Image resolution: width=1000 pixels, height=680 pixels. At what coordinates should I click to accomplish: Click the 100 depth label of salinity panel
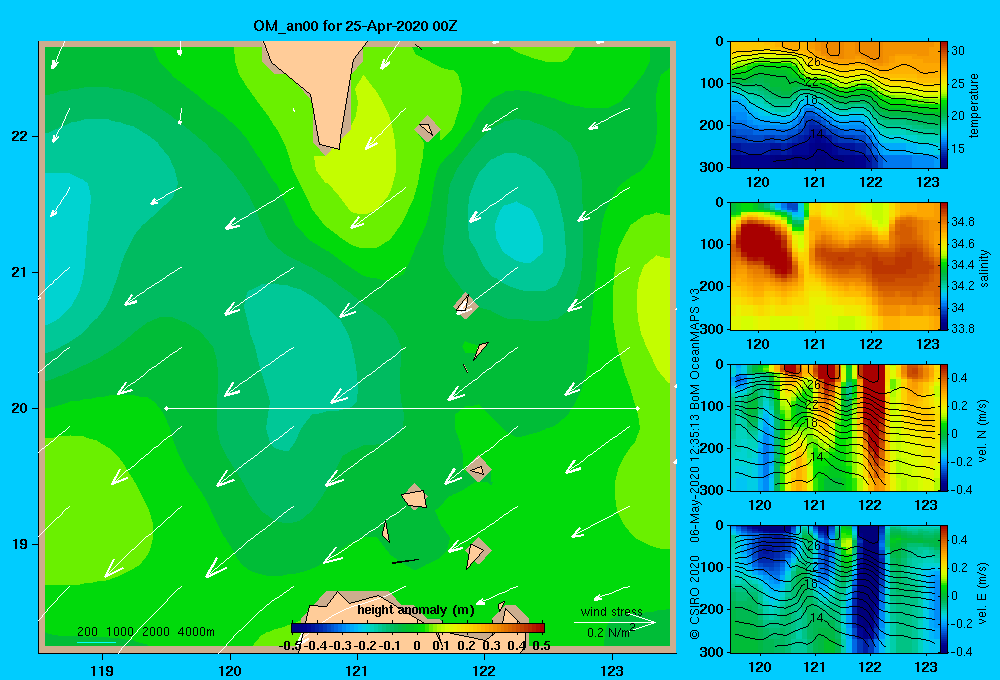pyautogui.click(x=712, y=244)
